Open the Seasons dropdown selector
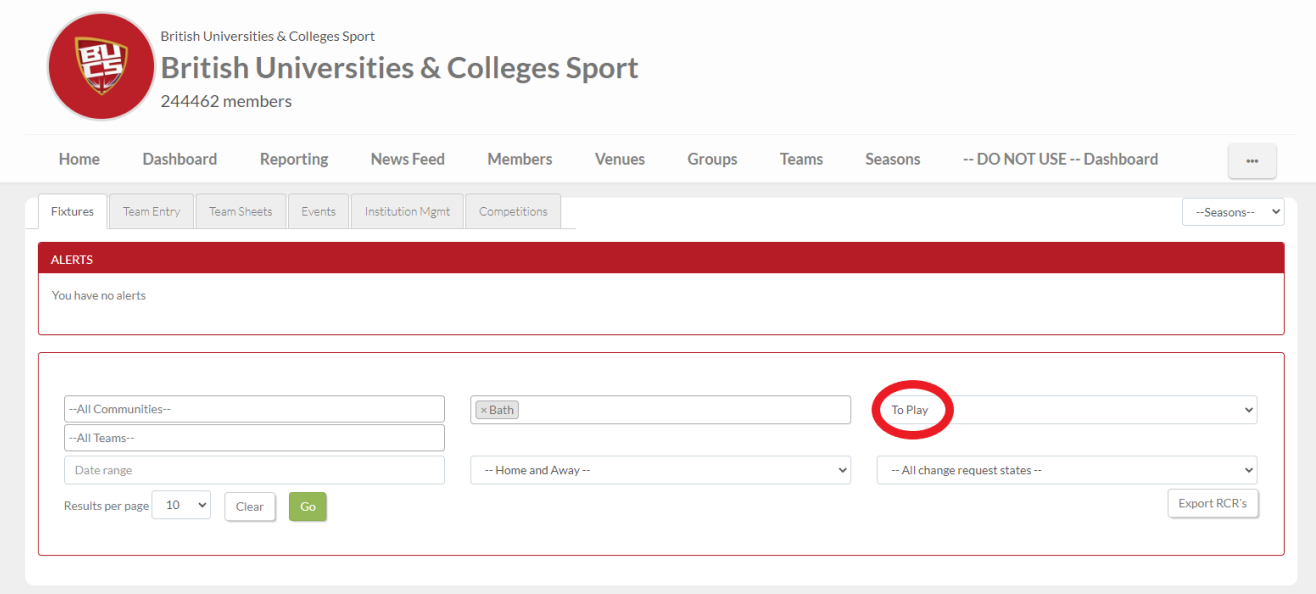 (x=1233, y=212)
